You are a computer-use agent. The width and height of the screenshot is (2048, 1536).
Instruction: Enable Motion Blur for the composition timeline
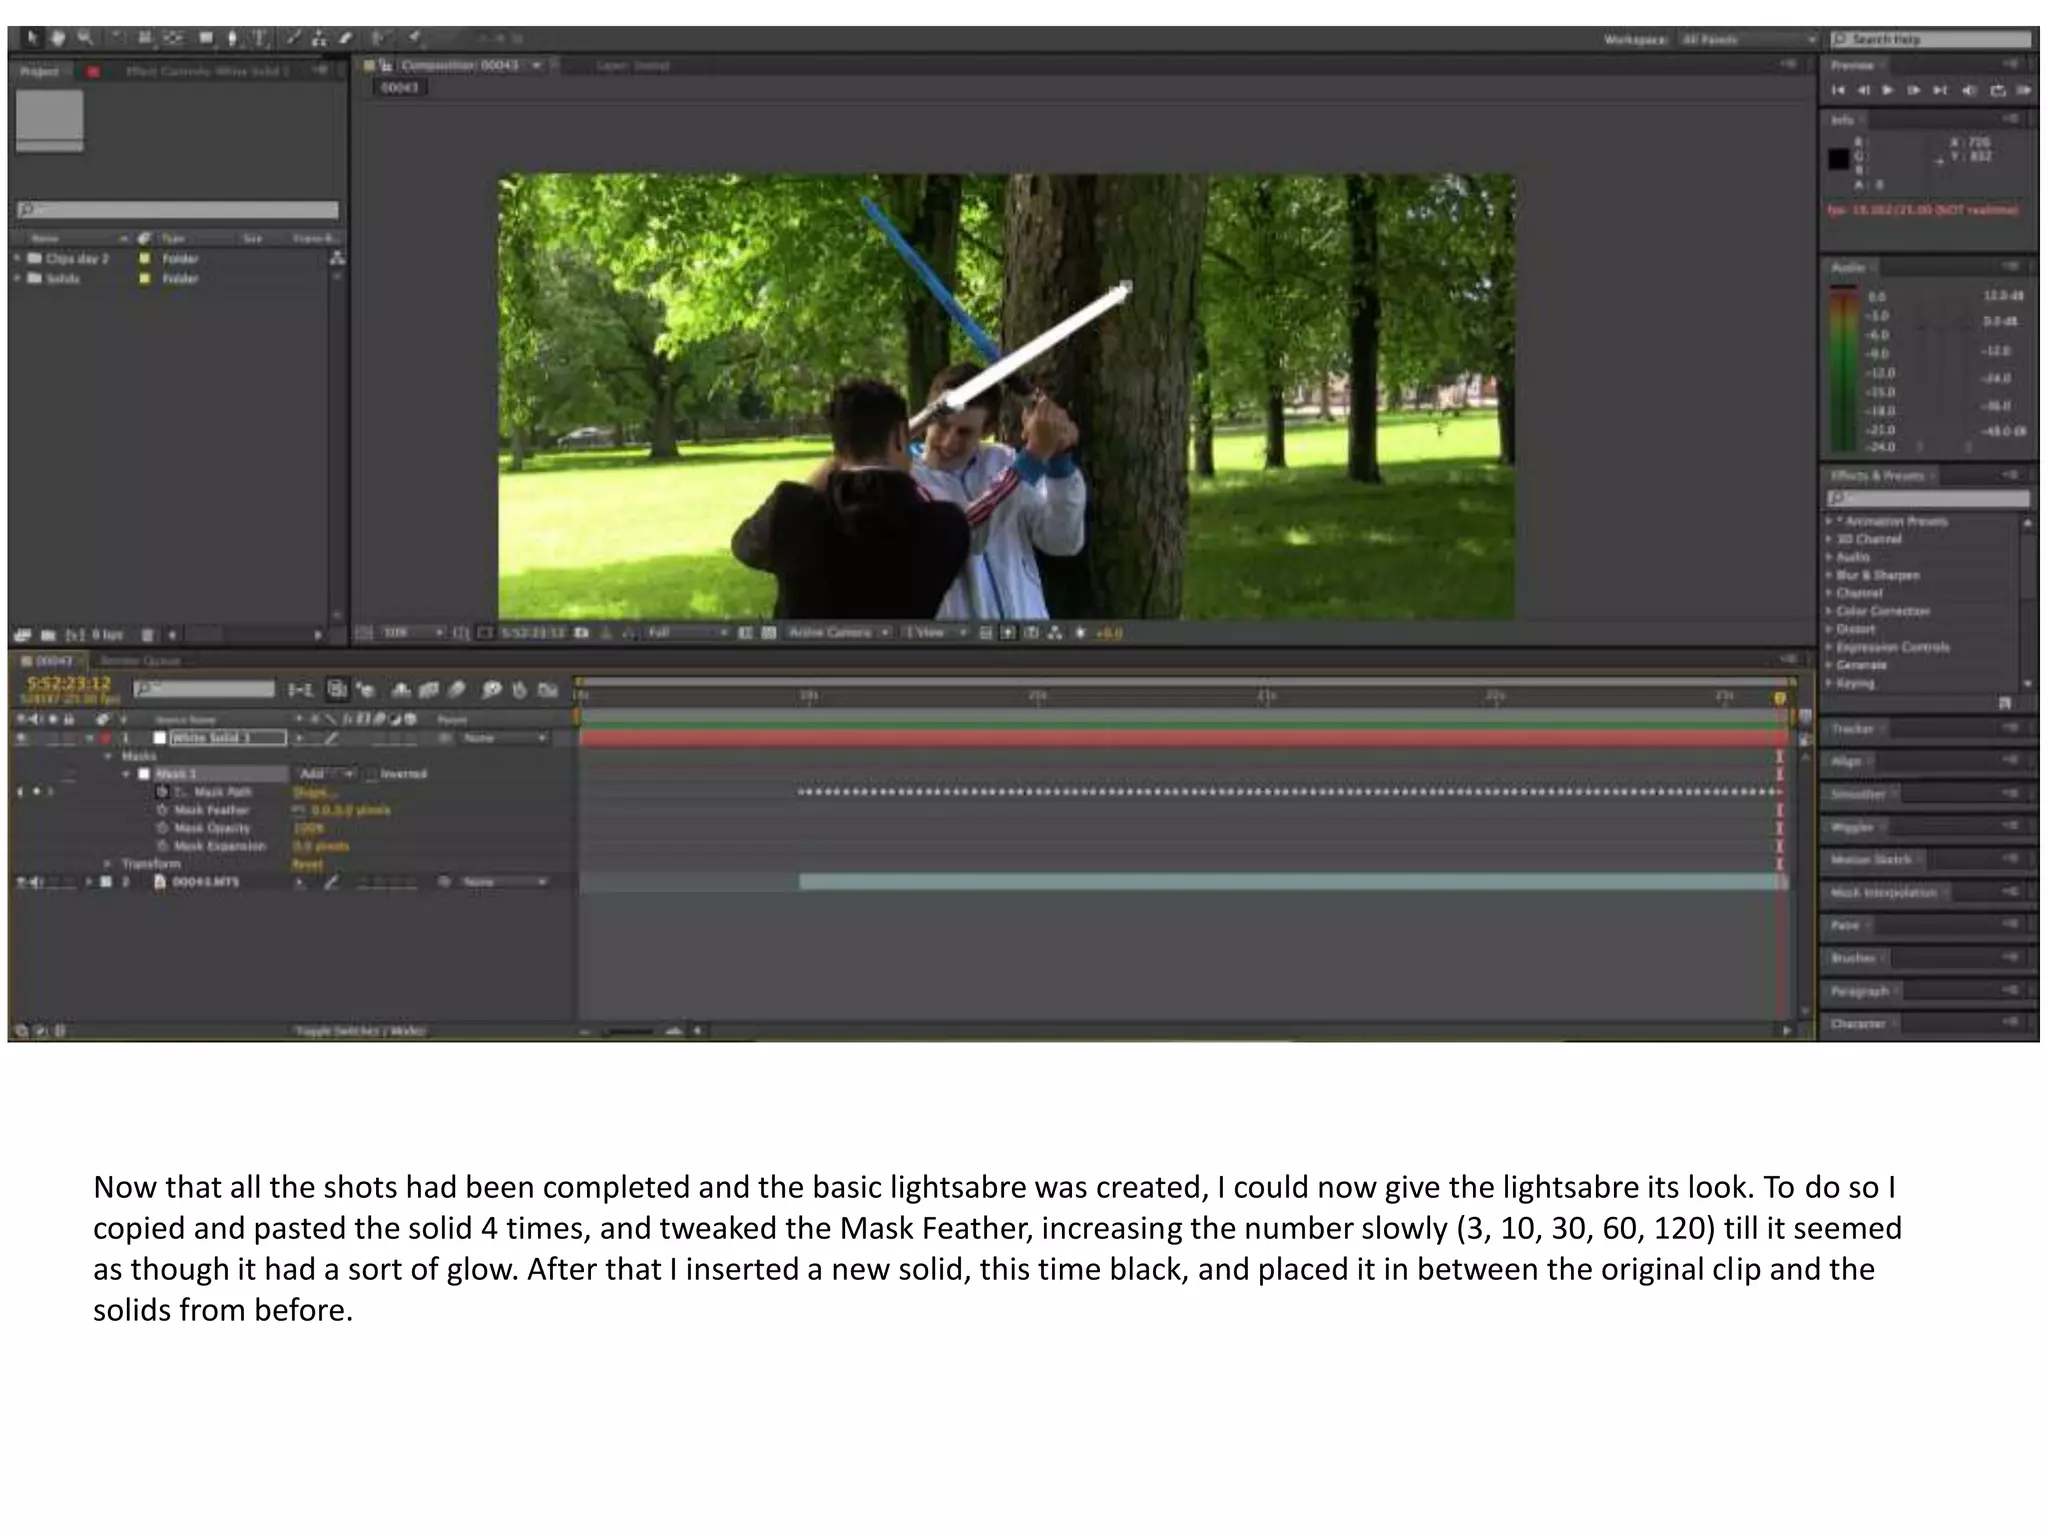(457, 690)
